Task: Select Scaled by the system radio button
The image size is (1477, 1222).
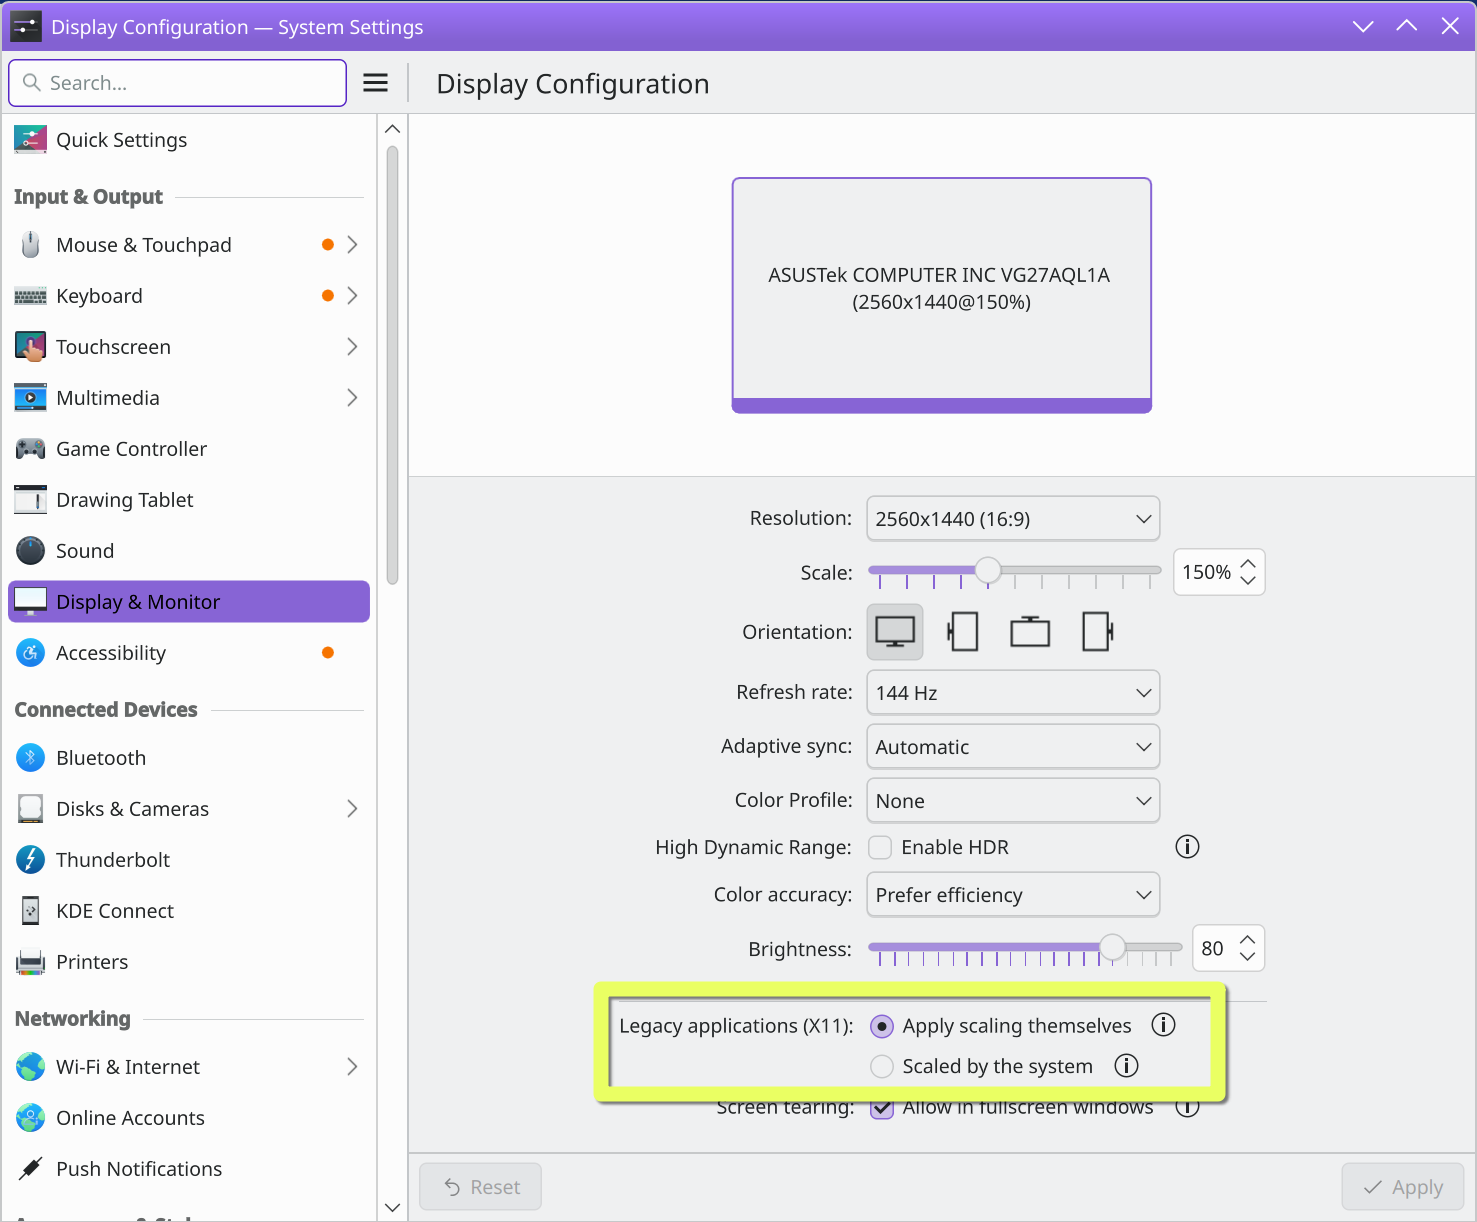Action: [882, 1067]
